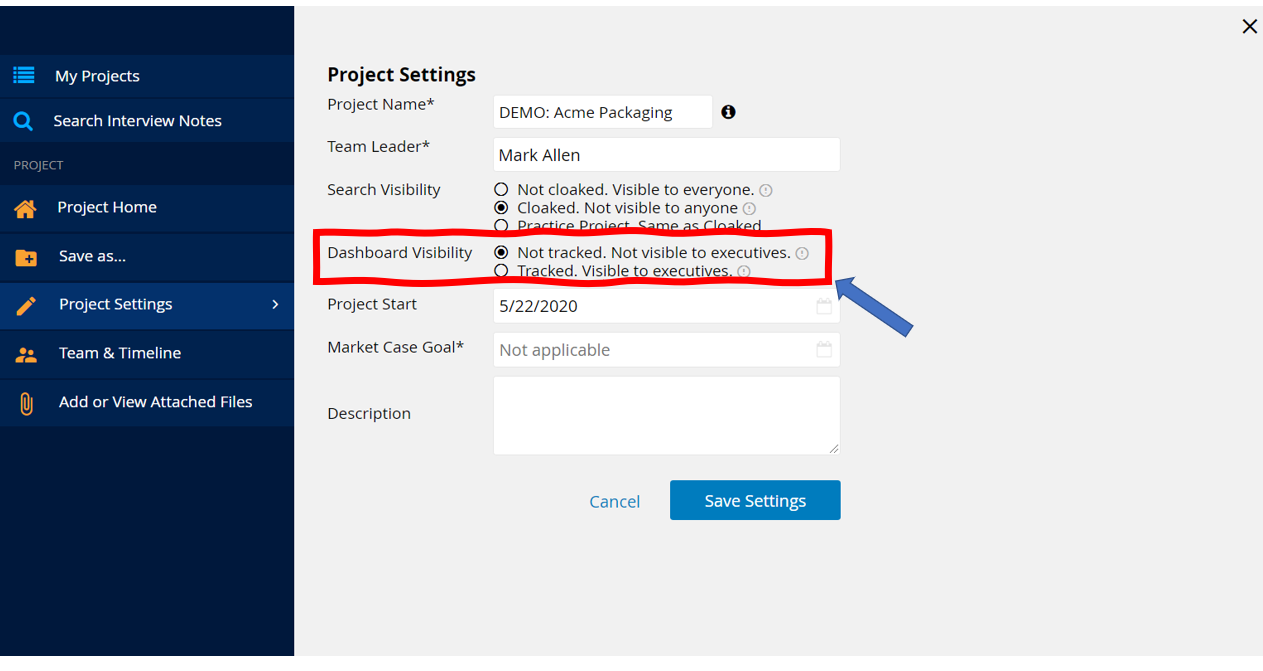Viewport: 1263px width, 671px height.
Task: Open Add or View Attached Files
Action: click(x=147, y=402)
